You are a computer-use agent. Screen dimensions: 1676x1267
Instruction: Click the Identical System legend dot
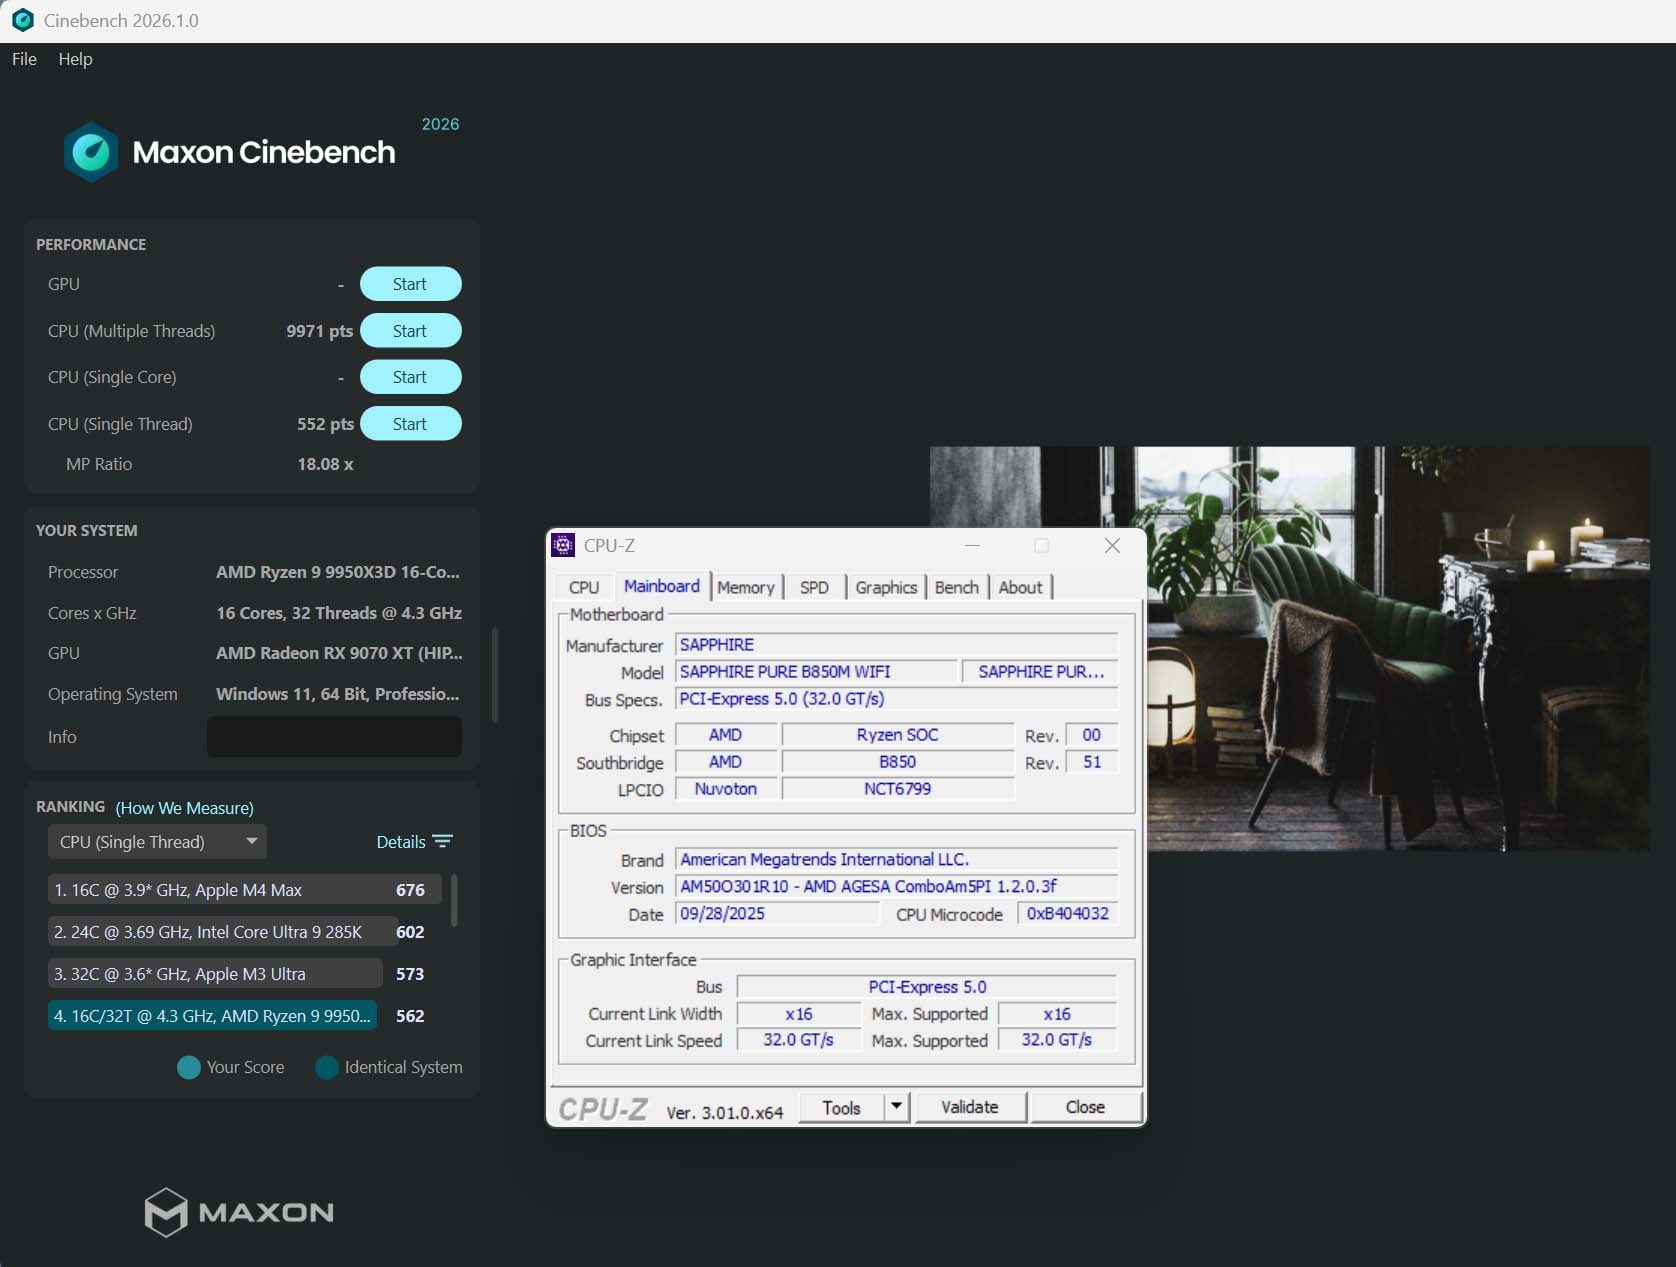tap(327, 1067)
